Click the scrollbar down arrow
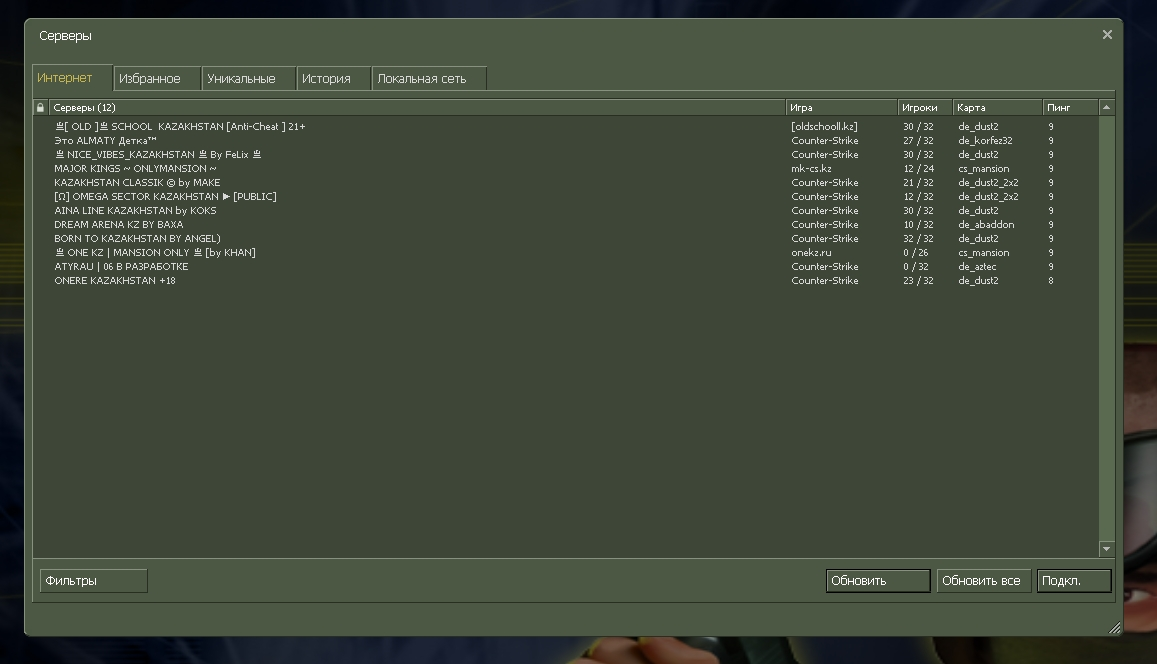1157x664 pixels. tap(1106, 549)
